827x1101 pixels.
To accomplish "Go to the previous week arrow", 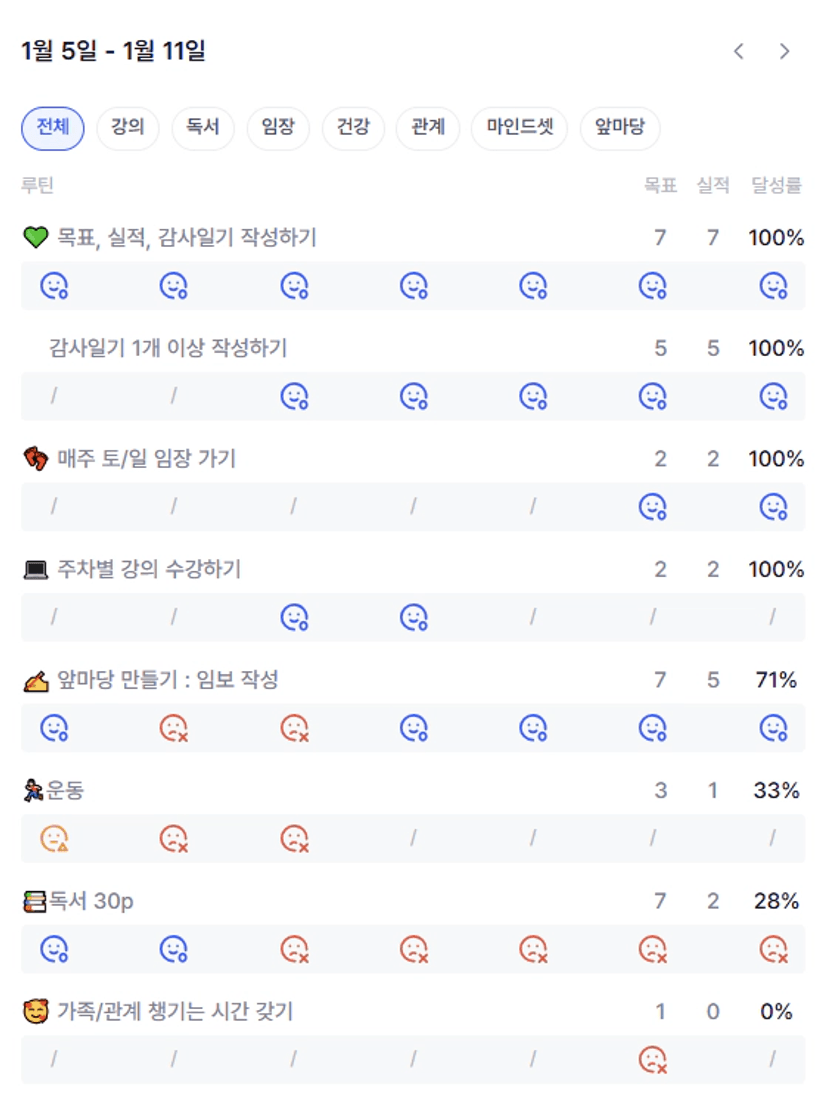I will click(739, 51).
